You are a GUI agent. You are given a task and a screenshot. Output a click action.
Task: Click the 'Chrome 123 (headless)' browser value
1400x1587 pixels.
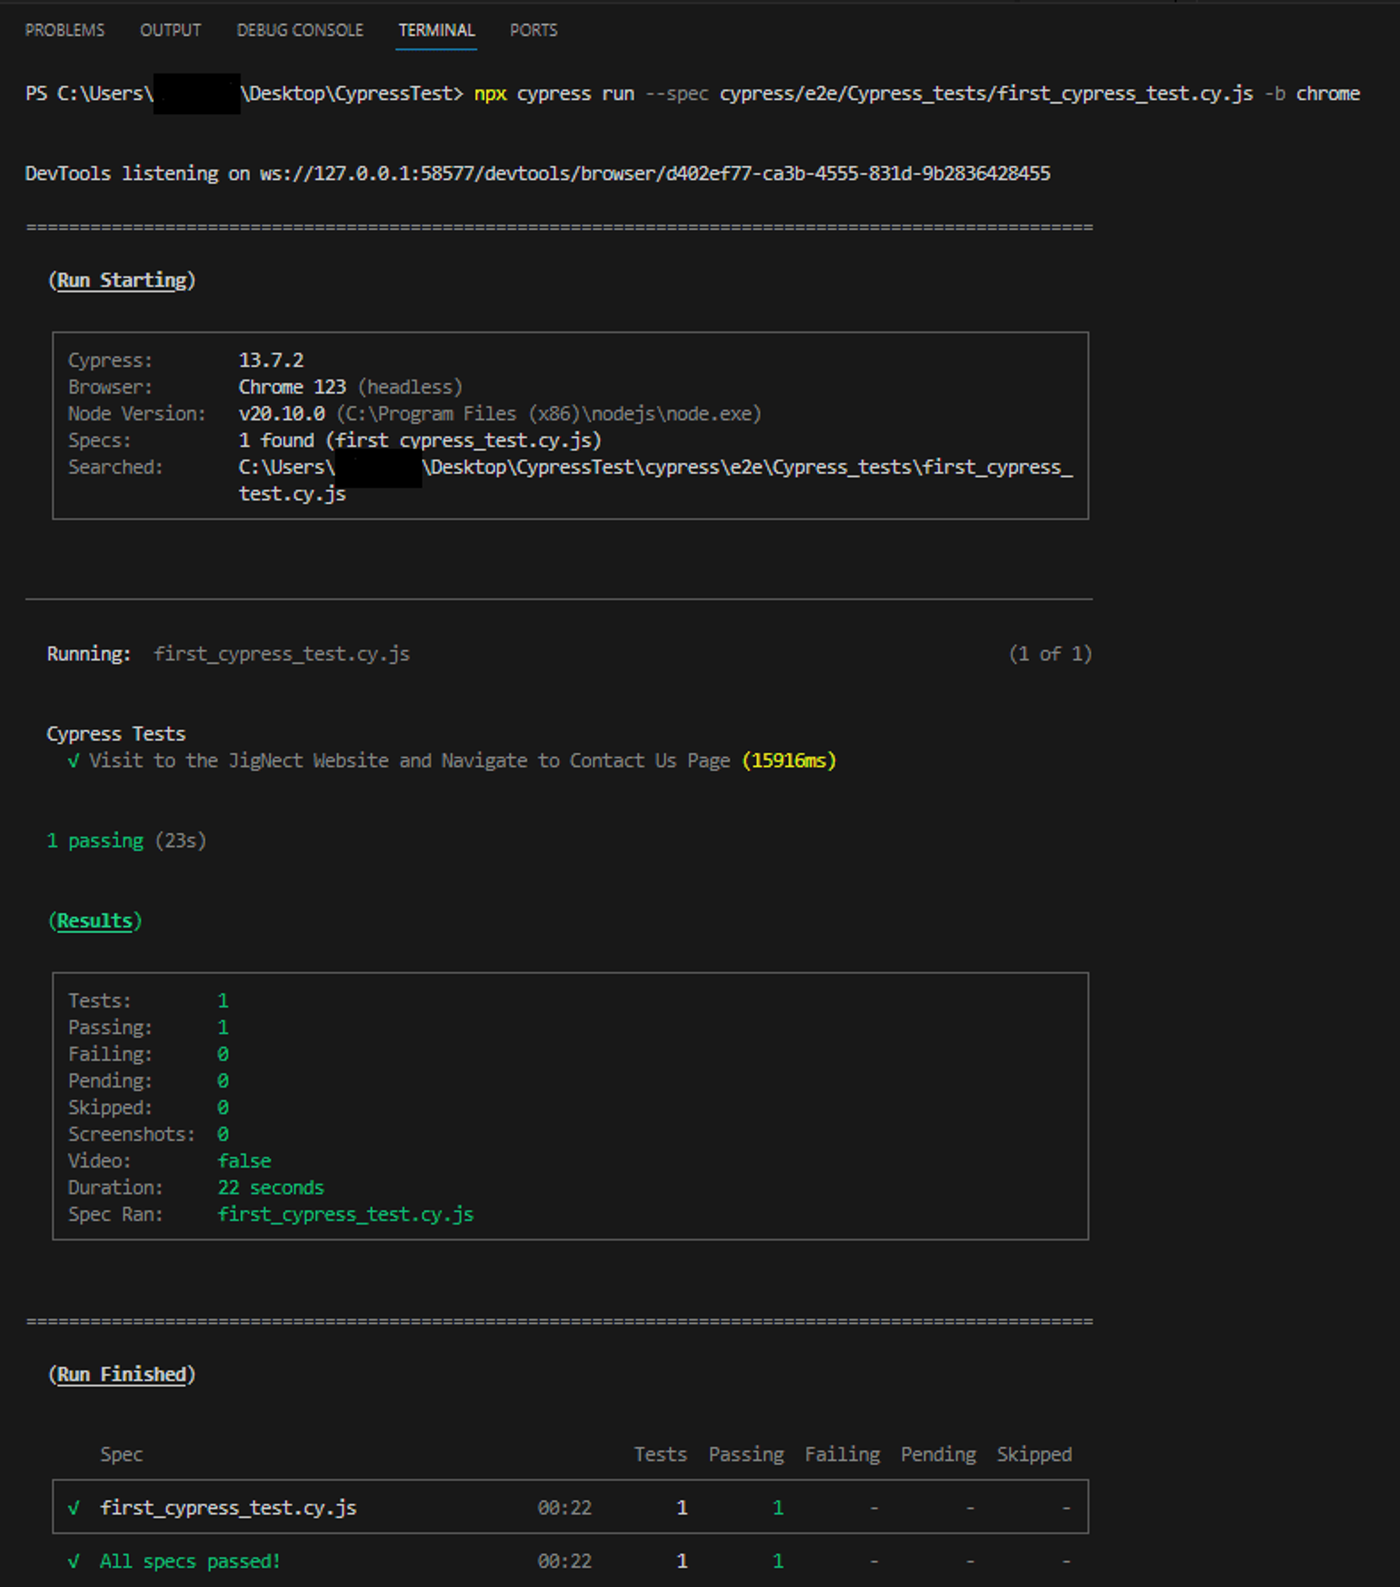(x=350, y=387)
